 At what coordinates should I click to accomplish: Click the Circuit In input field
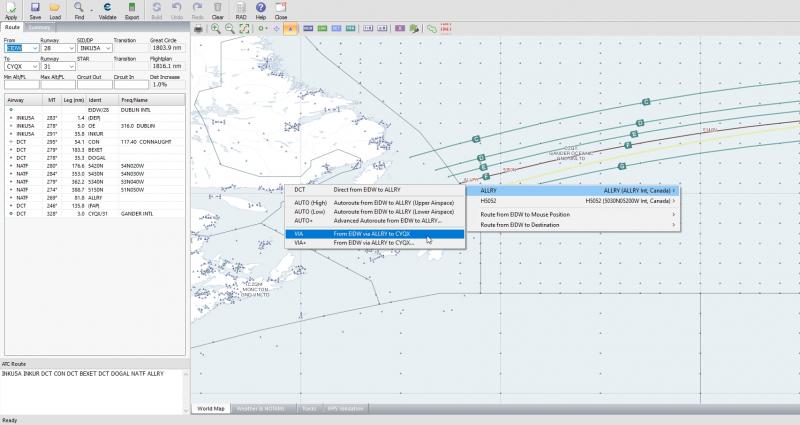point(131,85)
